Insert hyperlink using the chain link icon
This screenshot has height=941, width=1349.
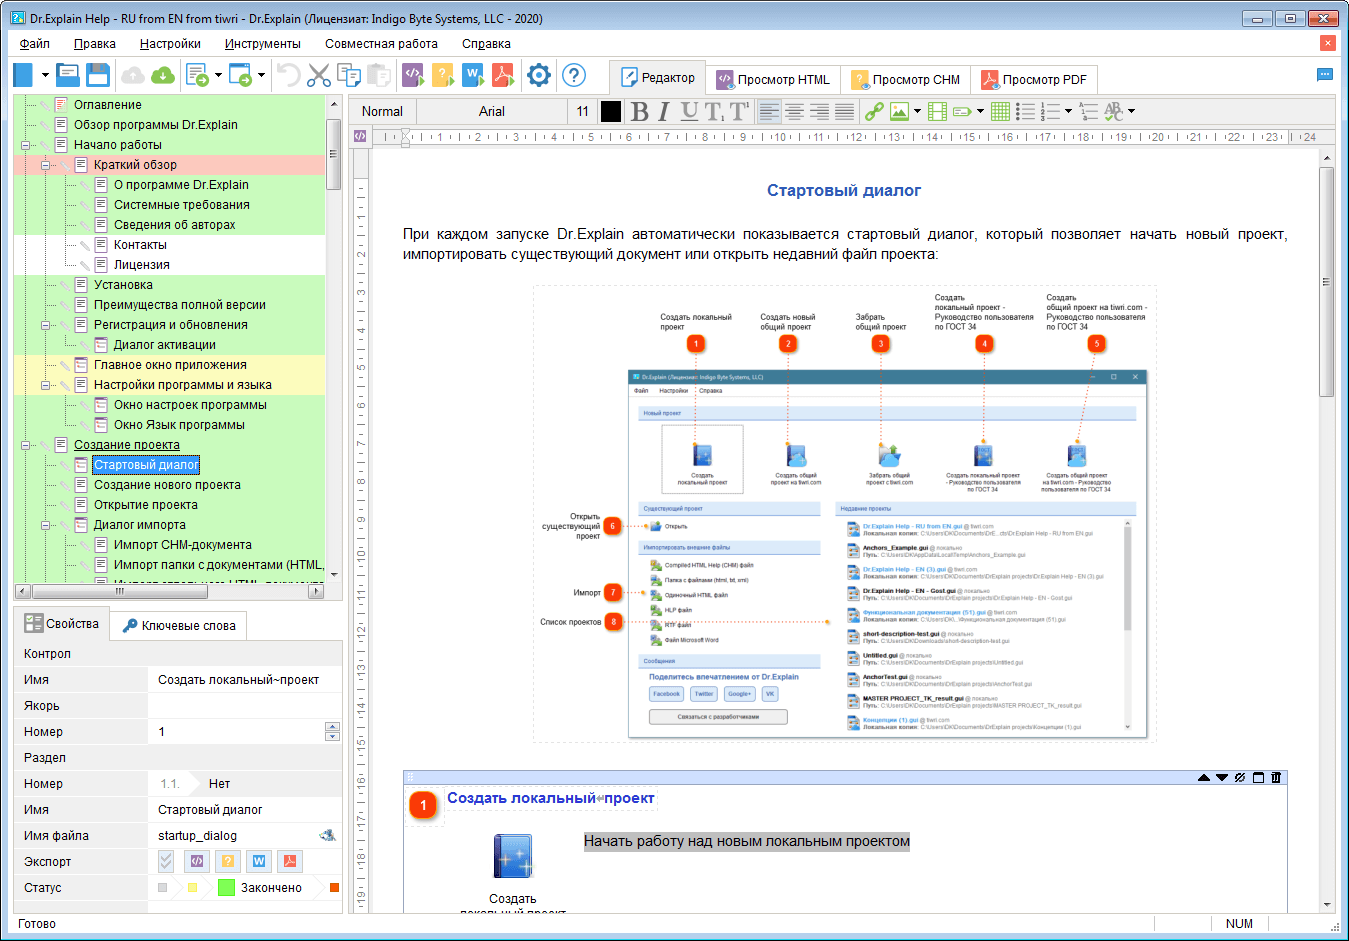click(x=874, y=111)
